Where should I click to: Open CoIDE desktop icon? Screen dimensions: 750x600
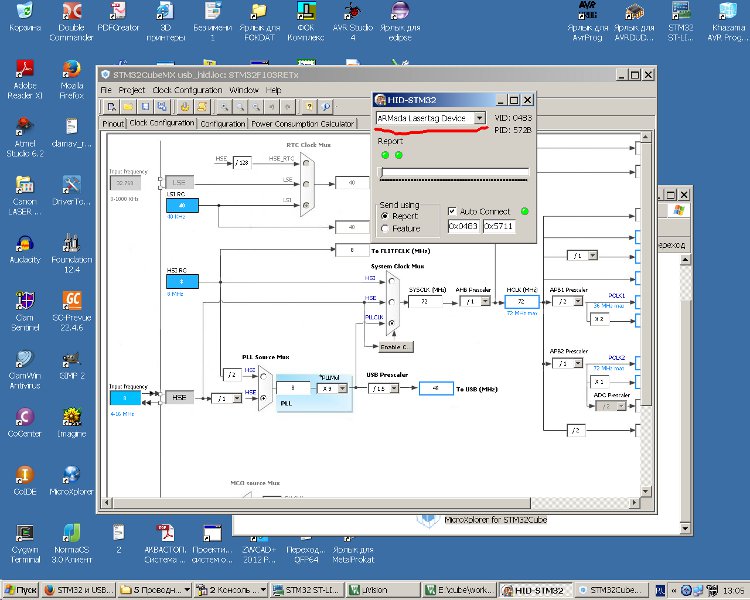coord(25,481)
